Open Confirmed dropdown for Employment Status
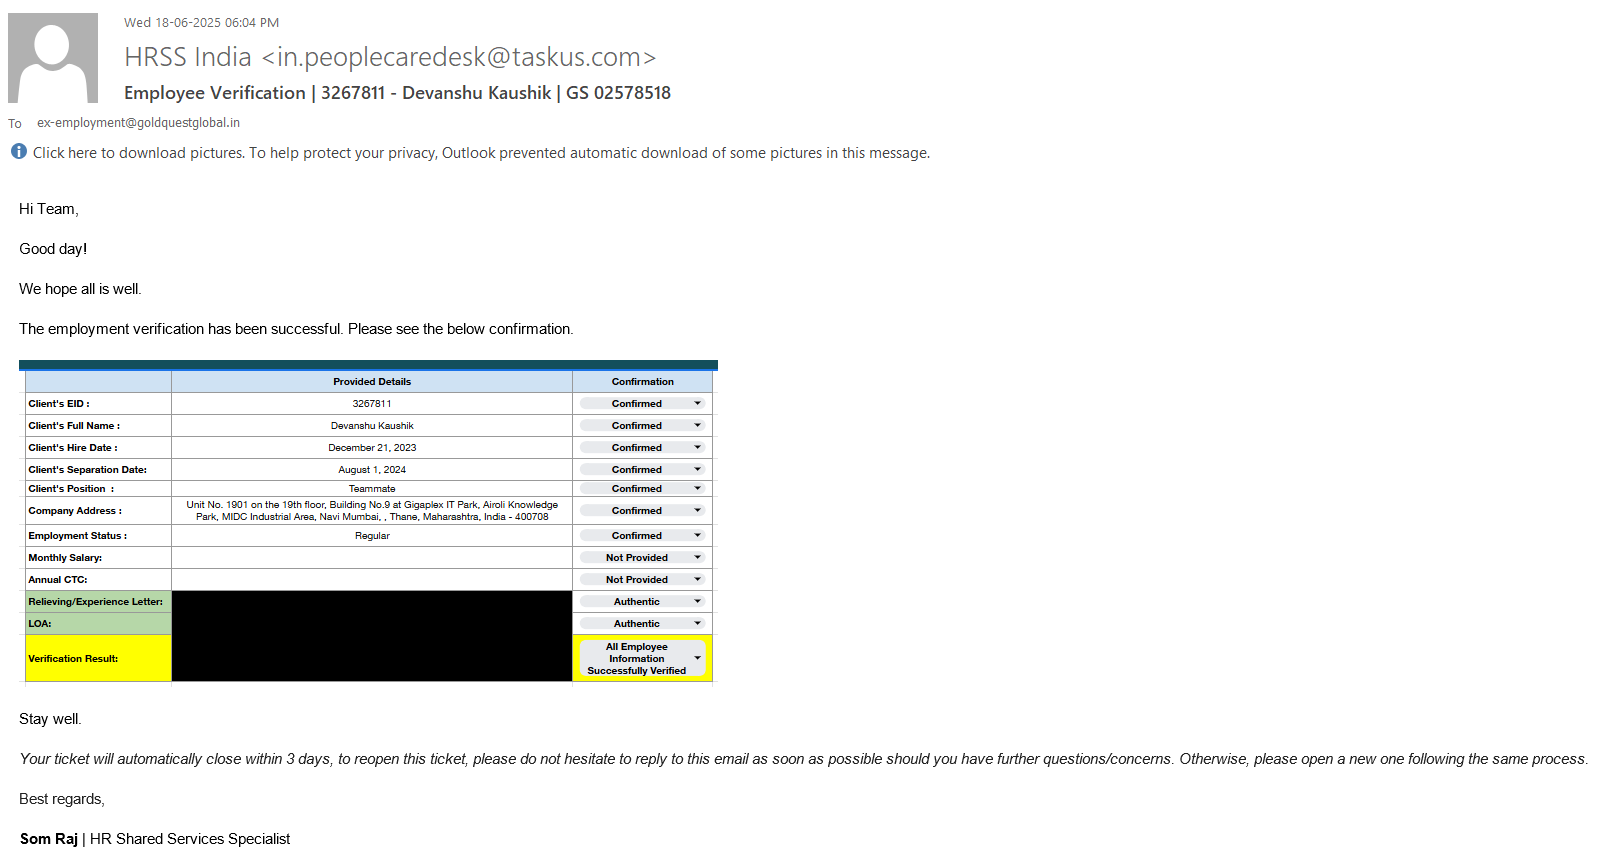This screenshot has height=862, width=1612. click(x=642, y=536)
